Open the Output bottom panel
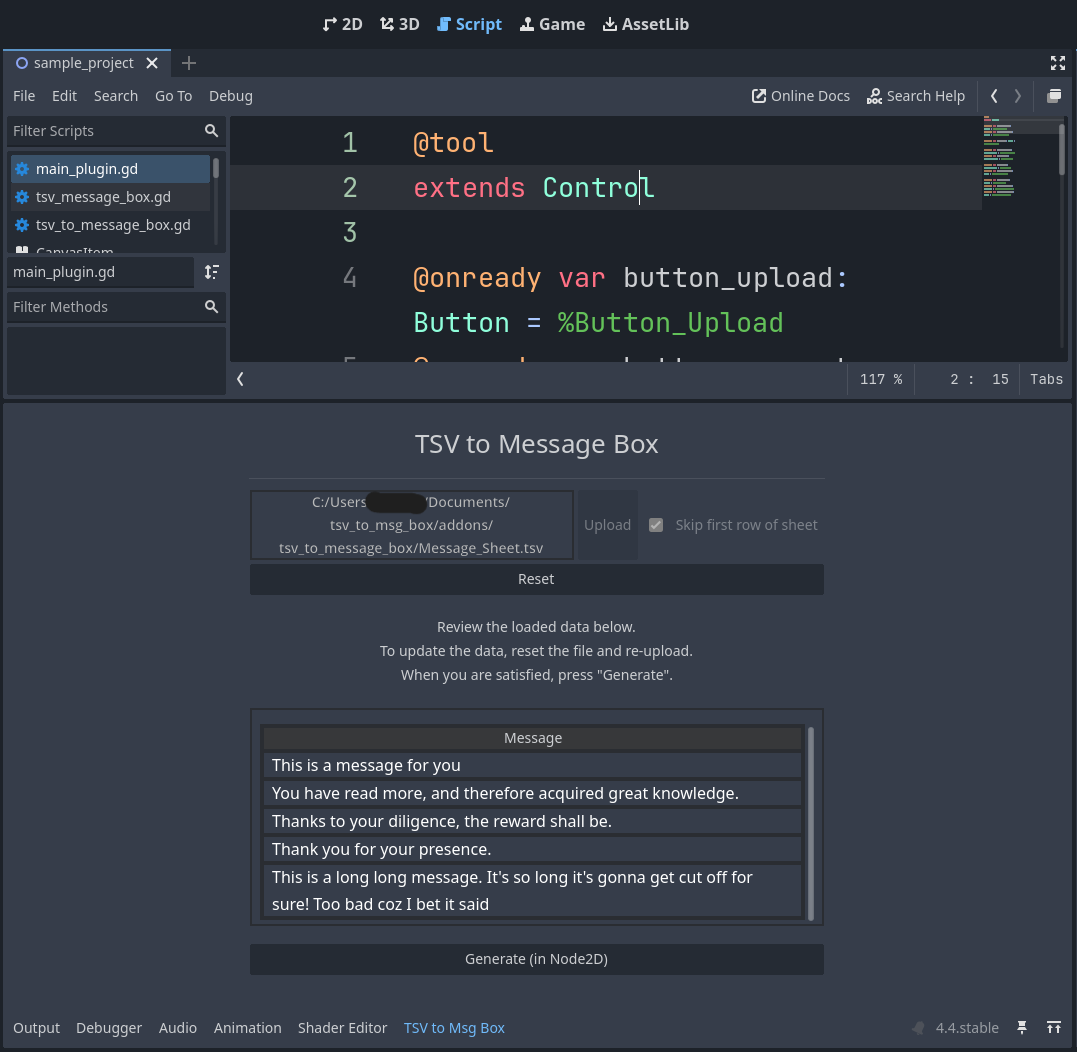 coord(36,1028)
